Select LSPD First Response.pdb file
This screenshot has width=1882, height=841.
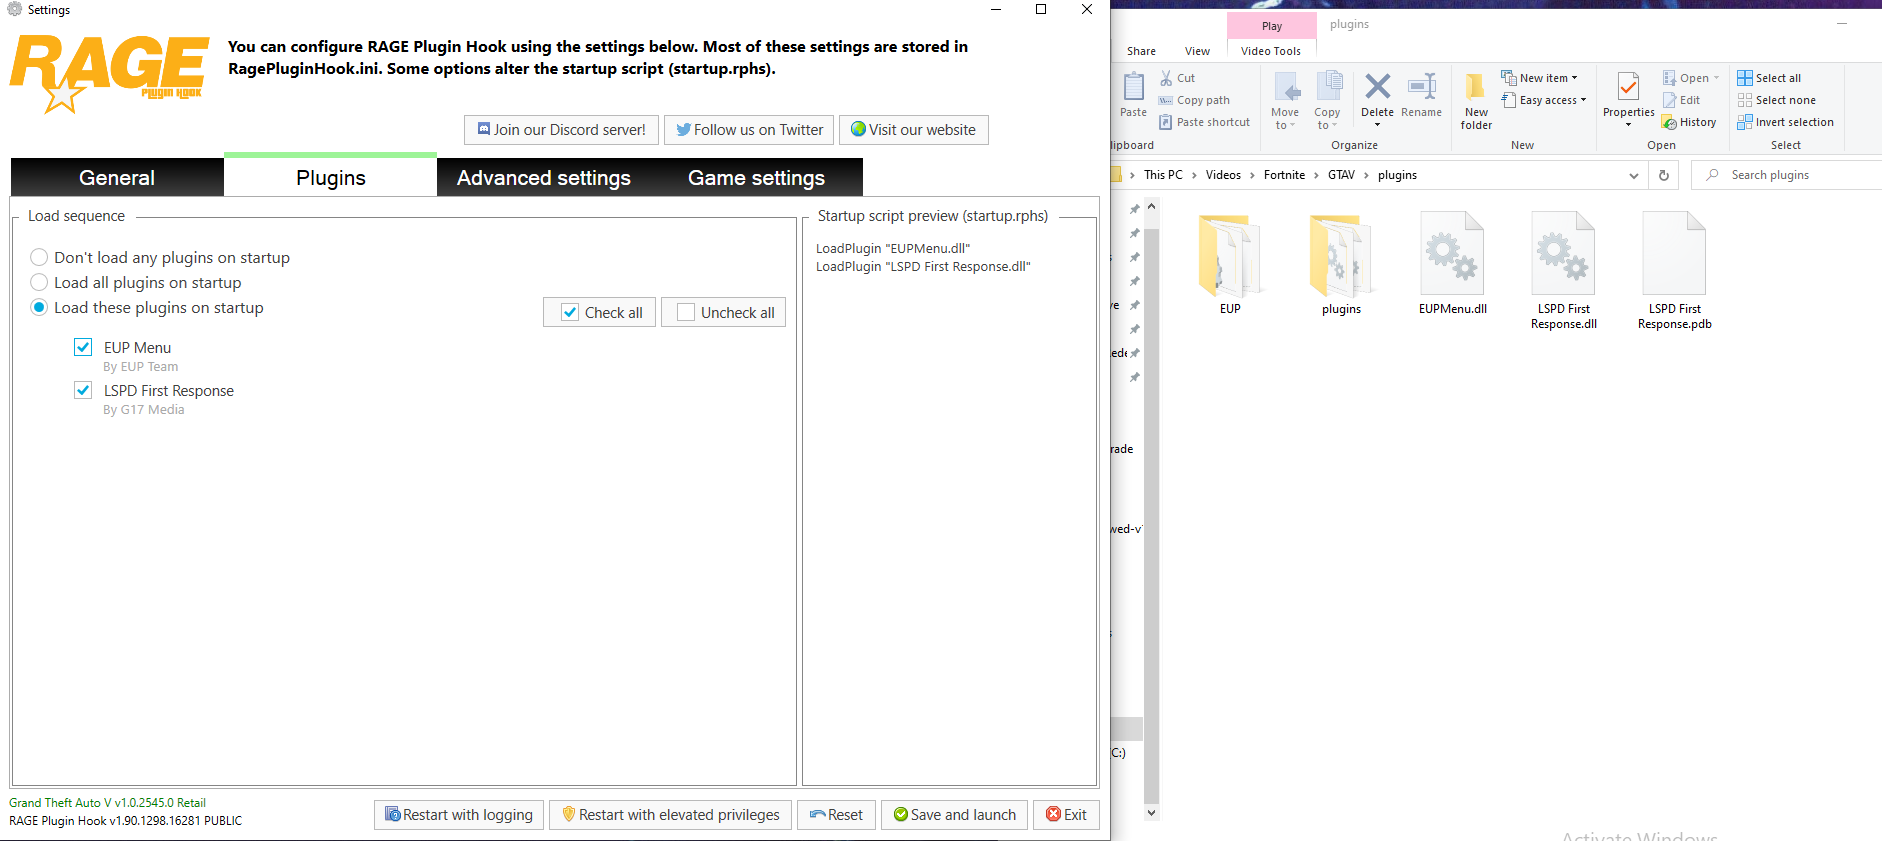coord(1674,254)
